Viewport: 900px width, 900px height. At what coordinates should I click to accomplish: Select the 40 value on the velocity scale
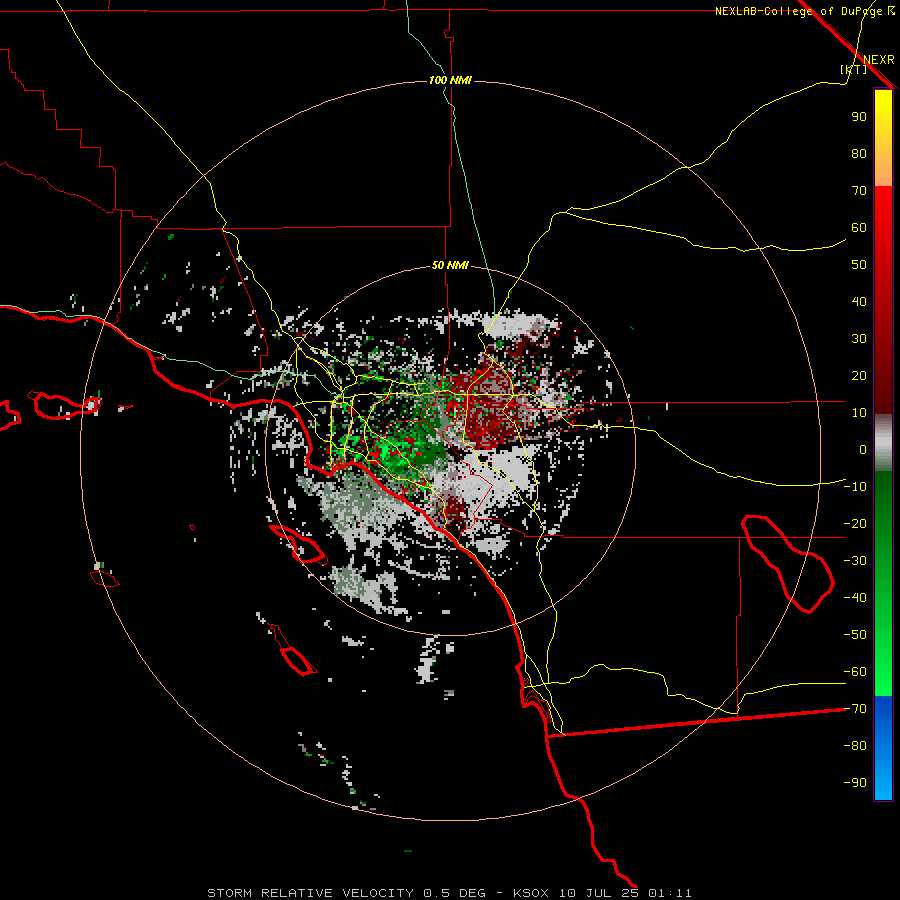[x=859, y=302]
